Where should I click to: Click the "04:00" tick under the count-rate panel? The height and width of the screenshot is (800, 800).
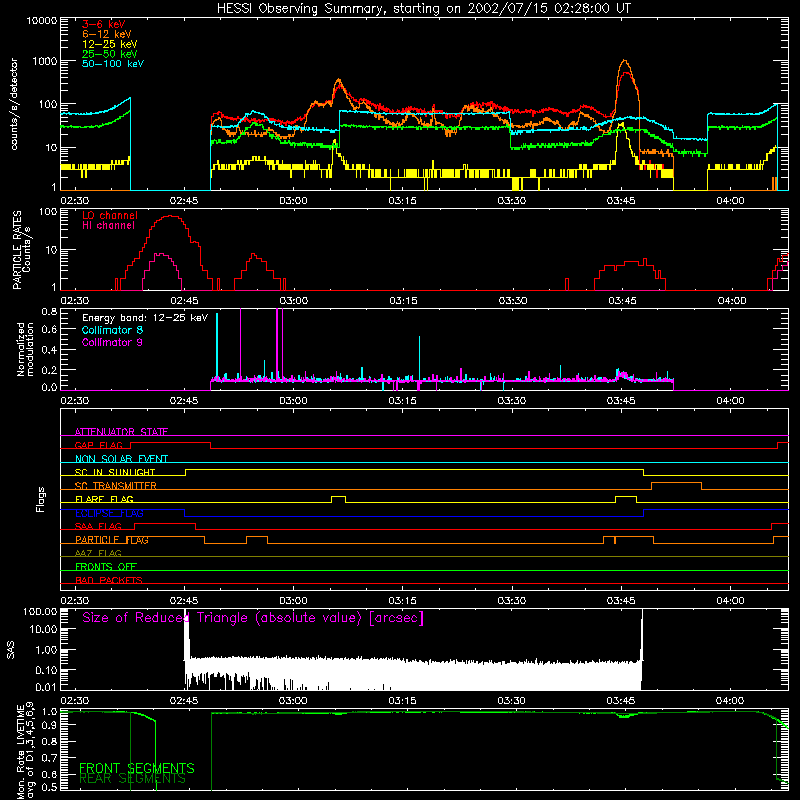click(x=730, y=201)
